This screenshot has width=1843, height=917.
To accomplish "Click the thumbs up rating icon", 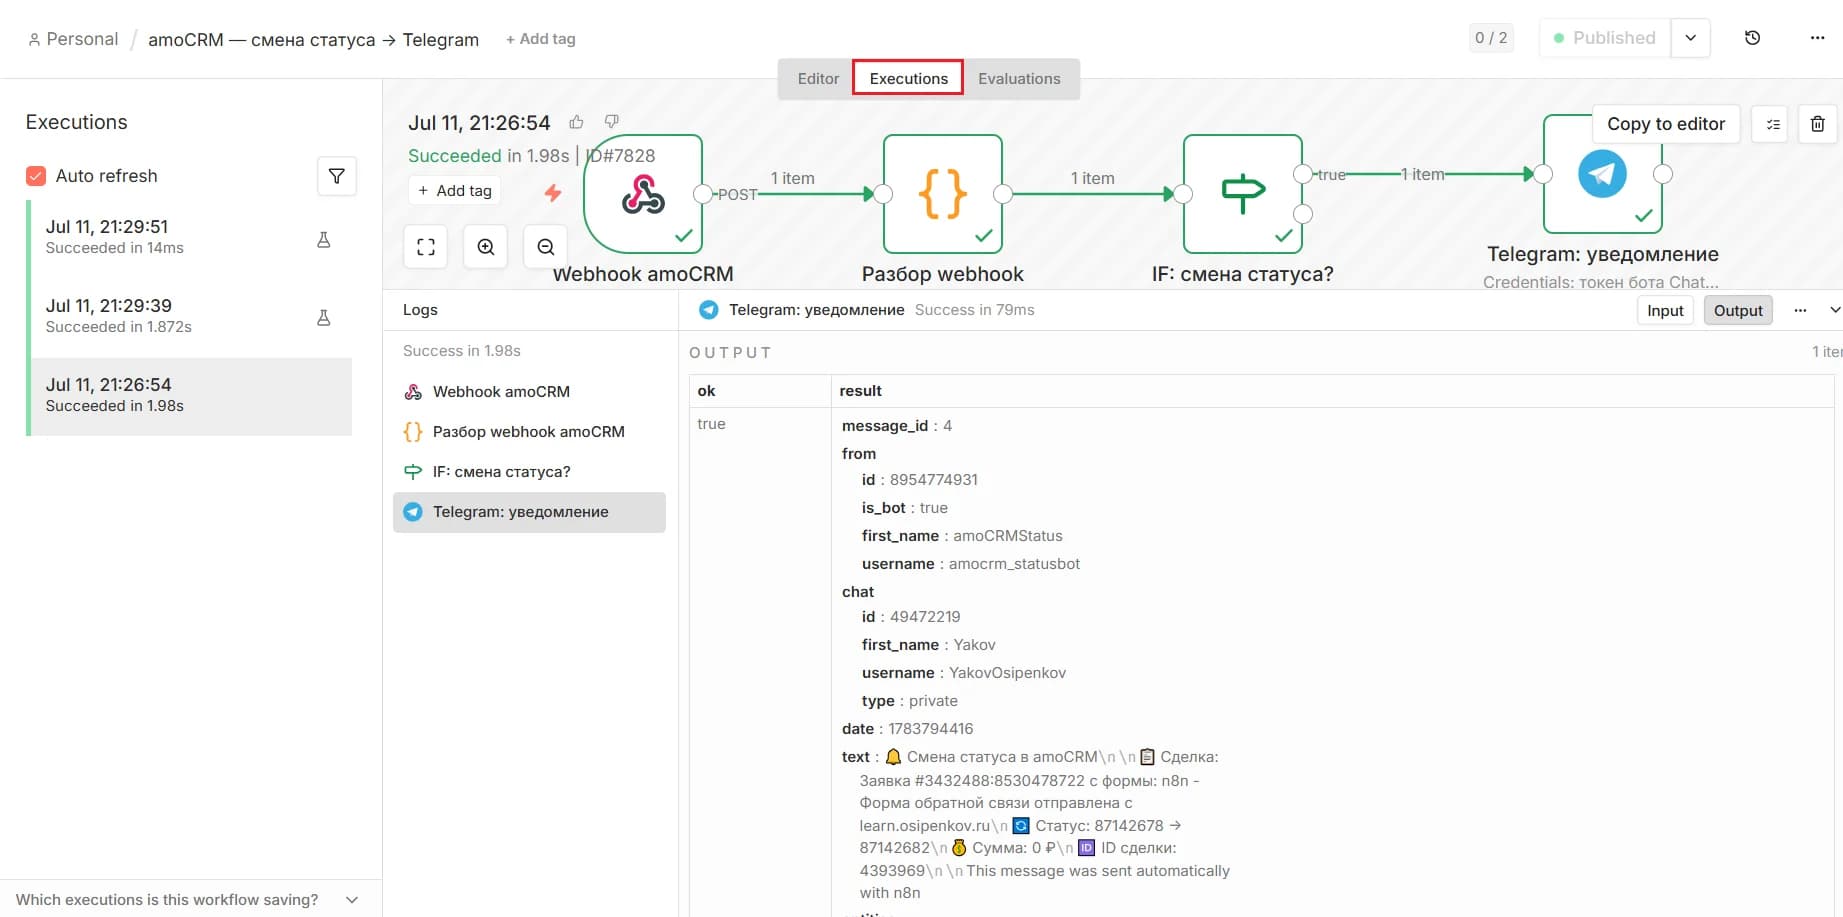I will click(x=577, y=122).
